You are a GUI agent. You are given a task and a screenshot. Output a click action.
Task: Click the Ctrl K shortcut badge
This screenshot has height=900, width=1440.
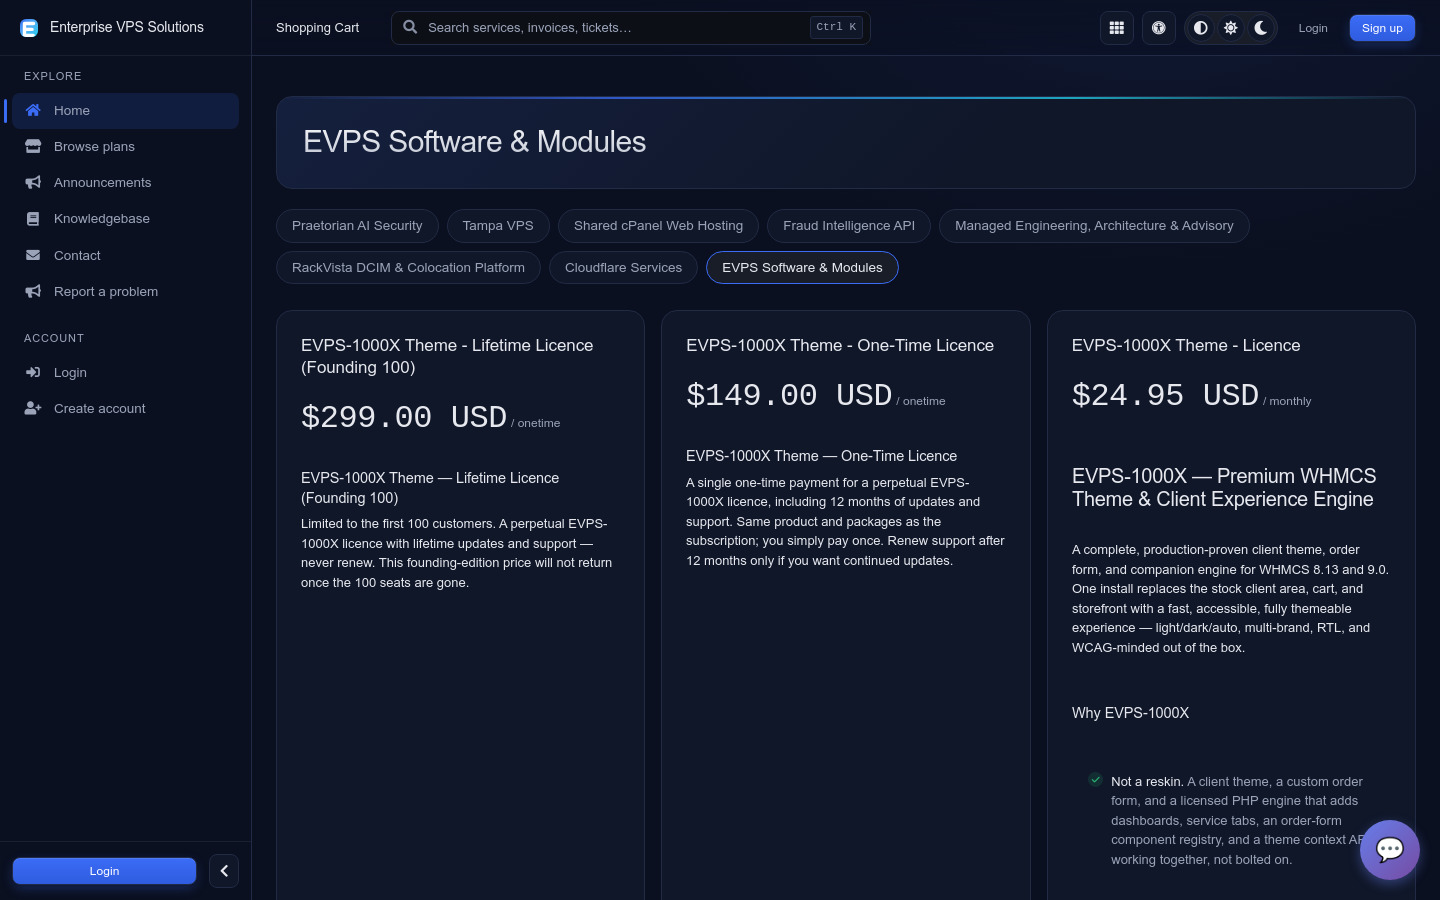point(836,27)
